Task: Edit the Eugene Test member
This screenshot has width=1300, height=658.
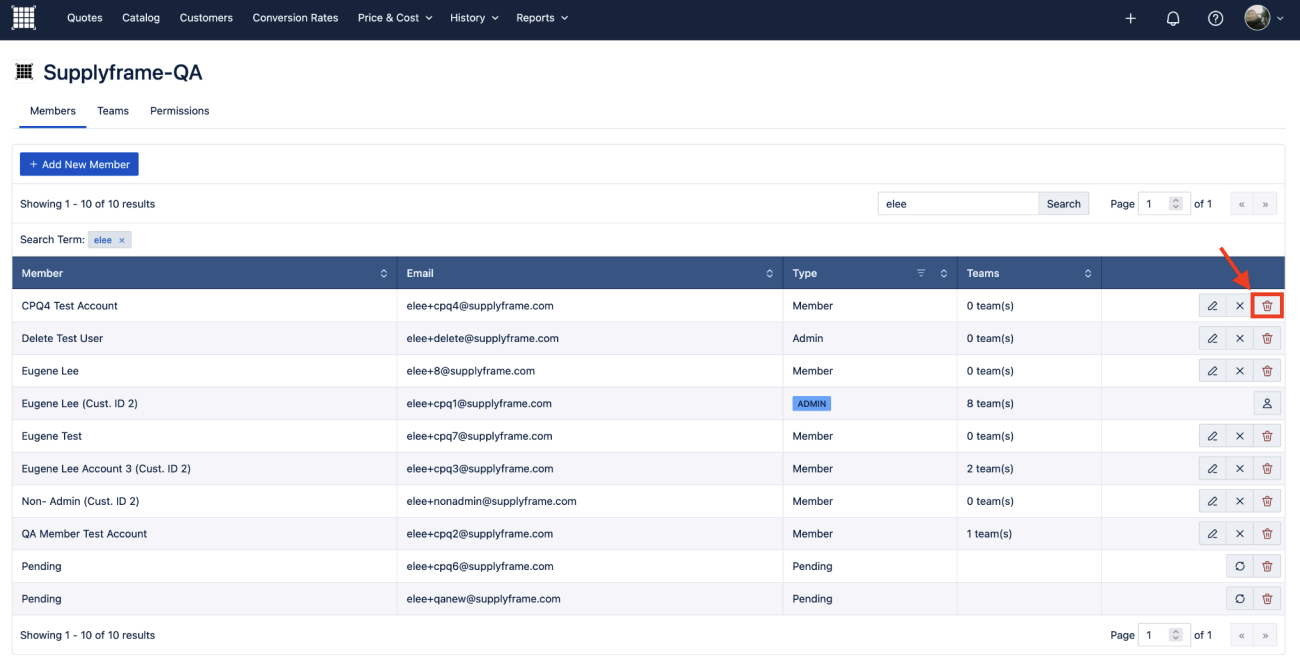Action: click(x=1213, y=436)
